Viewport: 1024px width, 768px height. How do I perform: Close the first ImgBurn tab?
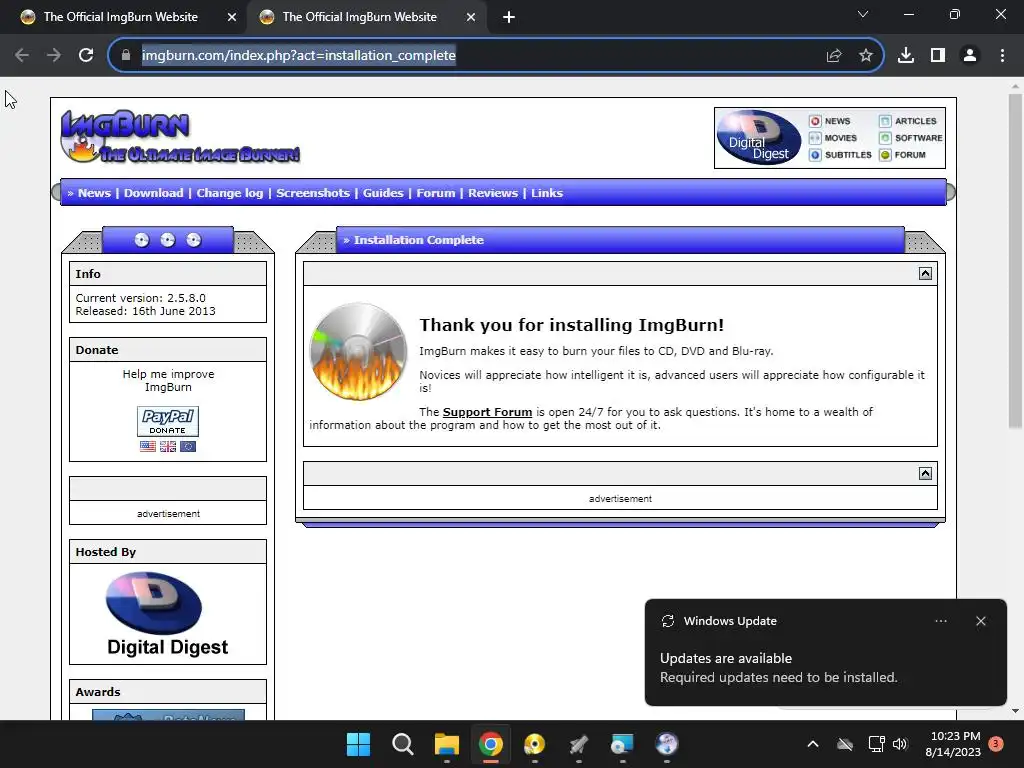232,17
